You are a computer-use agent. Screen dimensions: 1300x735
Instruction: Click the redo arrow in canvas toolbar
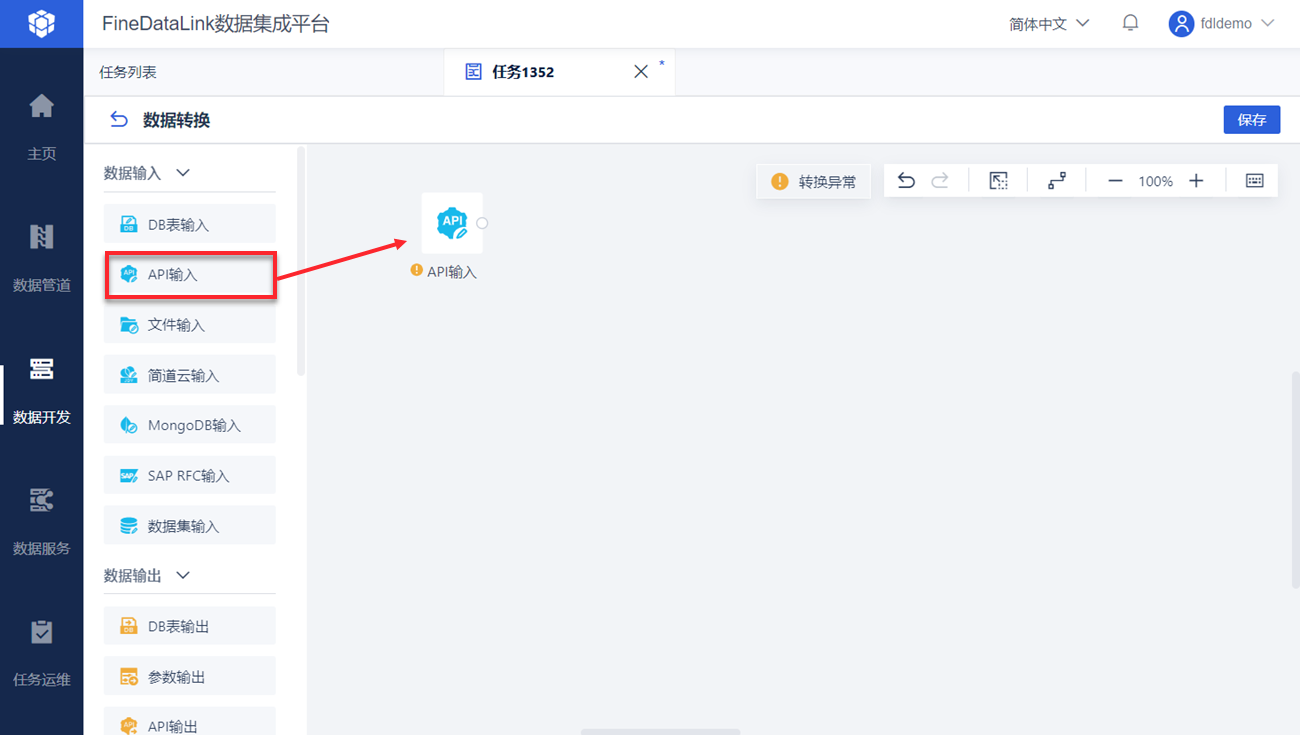[940, 181]
